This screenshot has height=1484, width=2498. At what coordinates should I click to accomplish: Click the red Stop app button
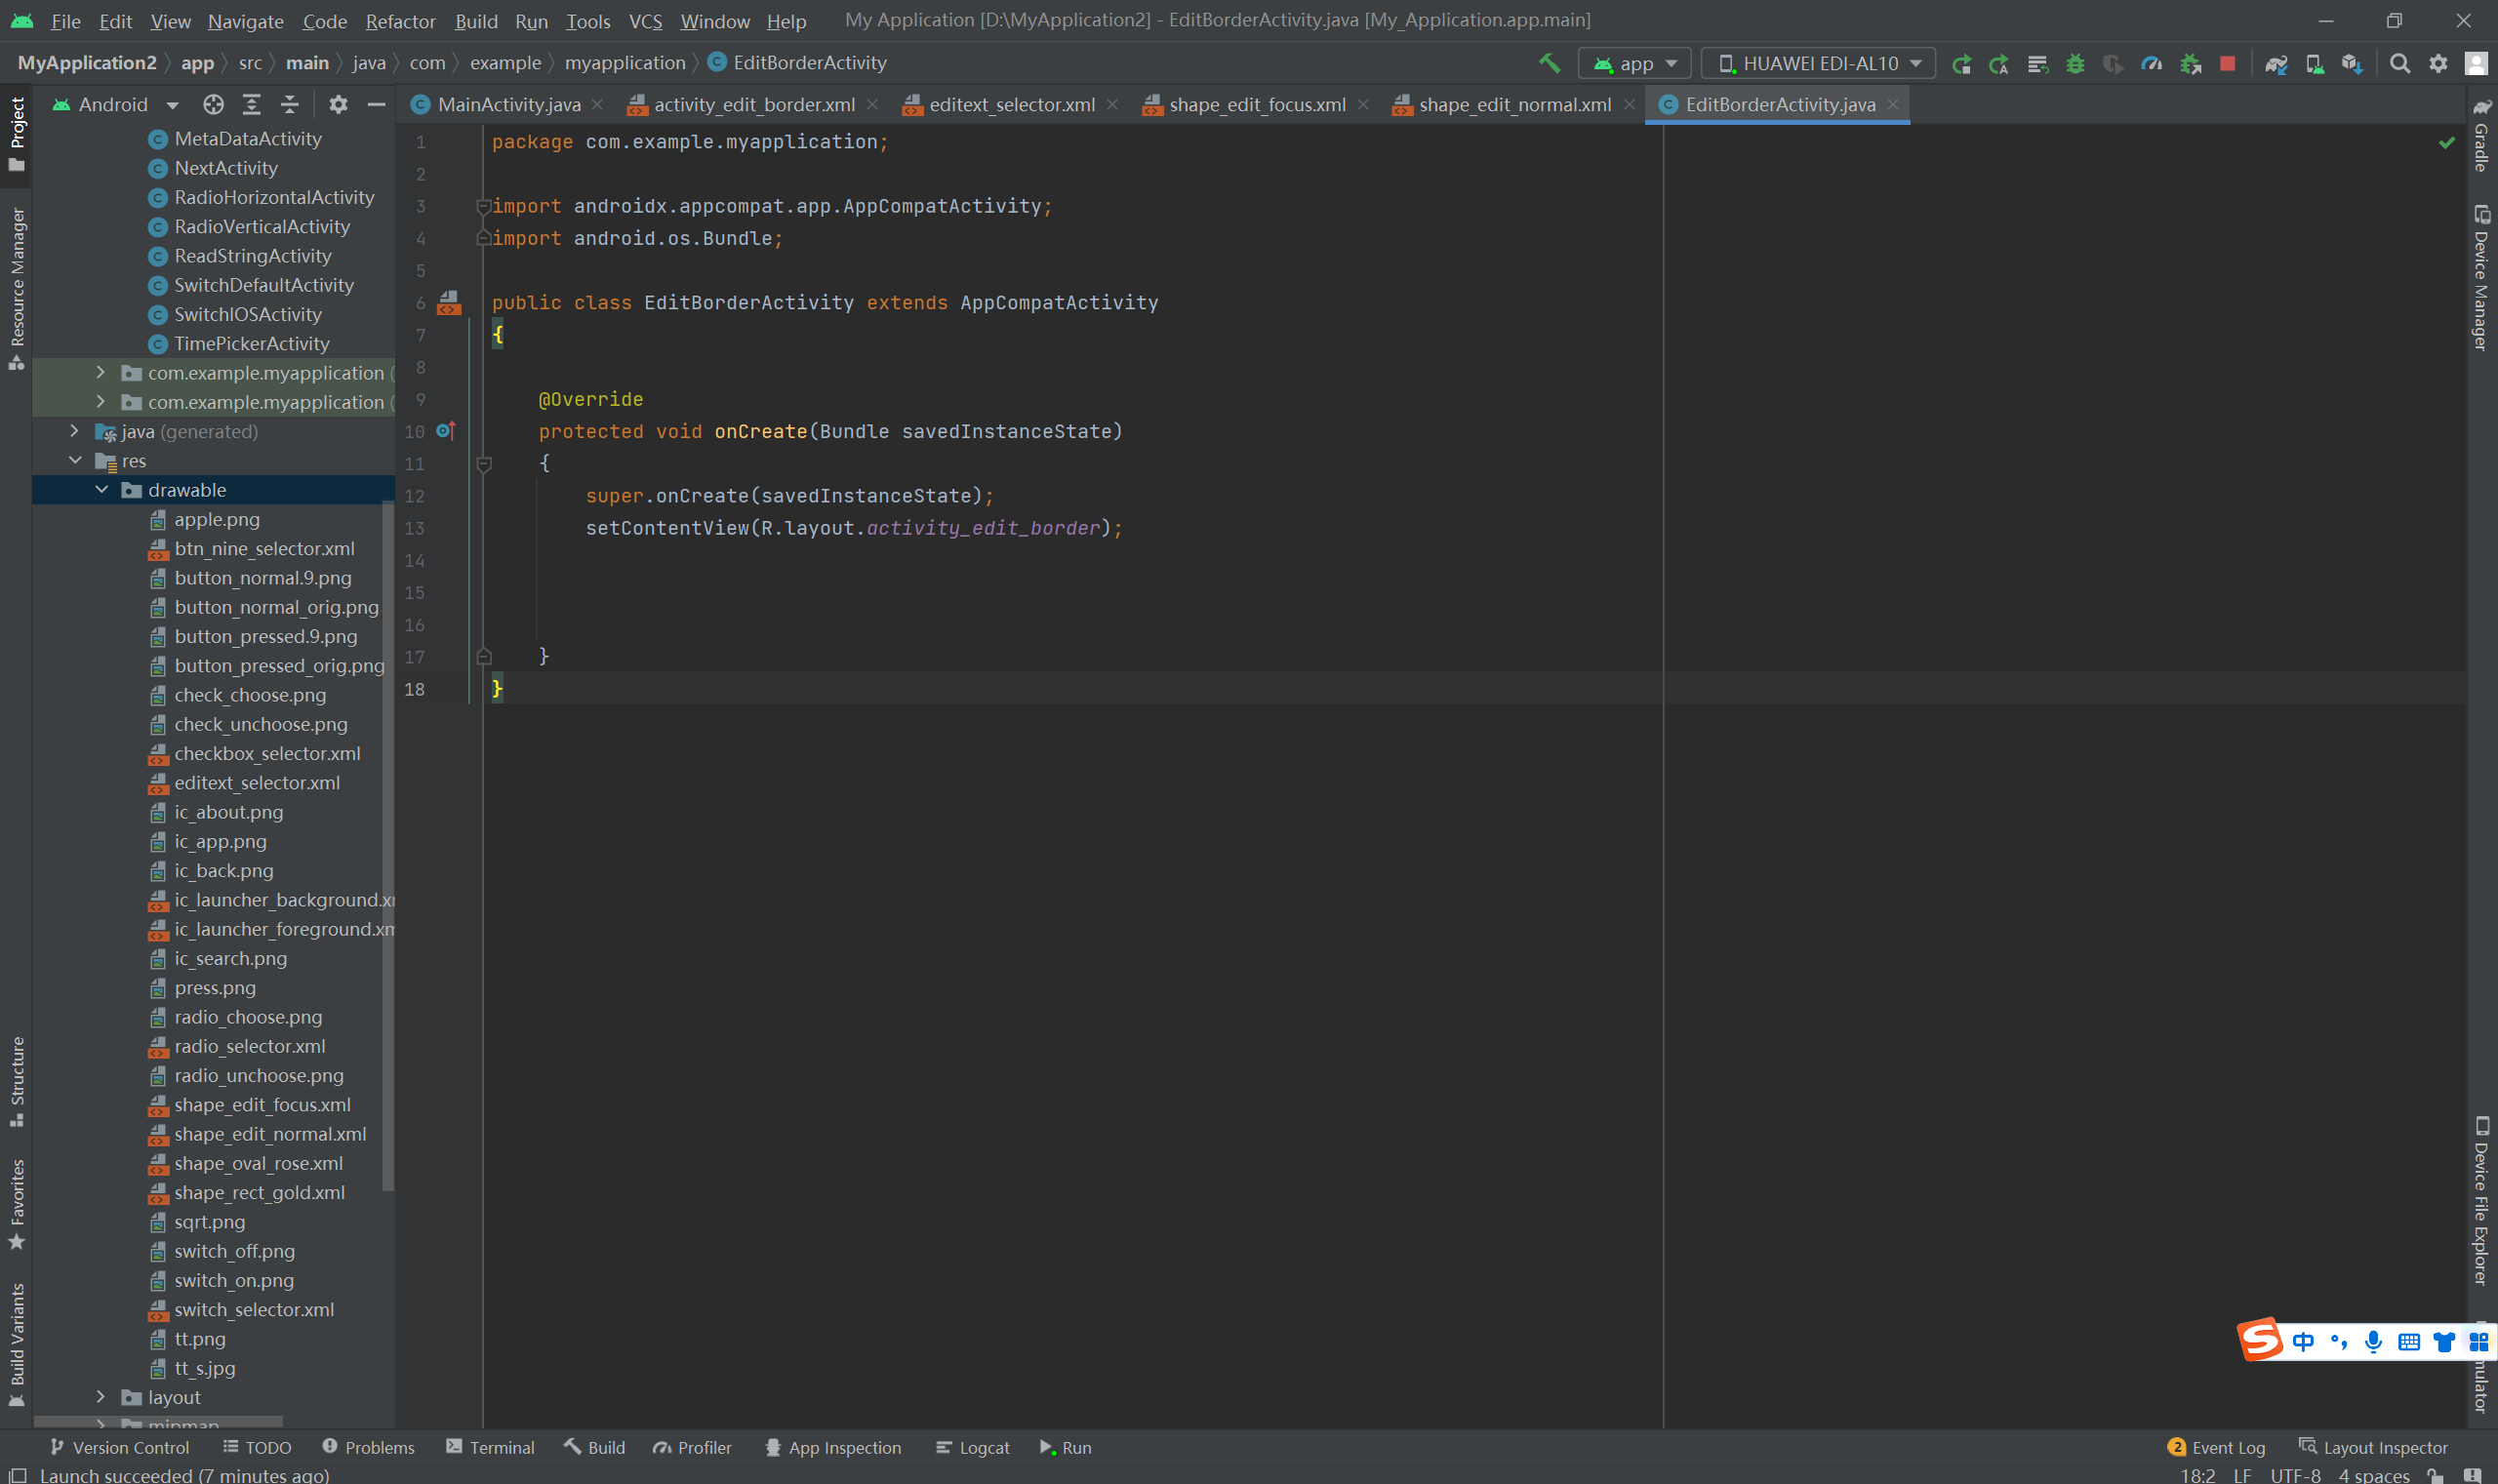tap(2227, 63)
